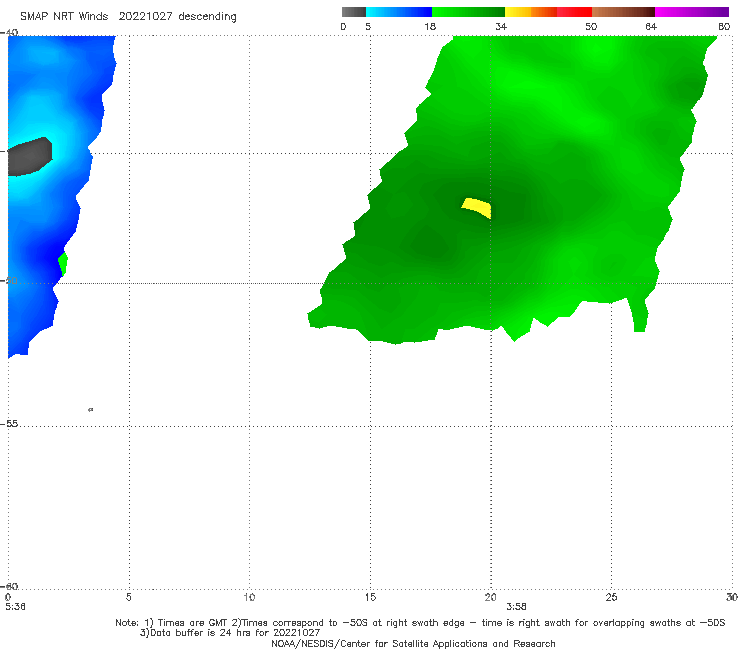Click the red segment of the color bar
The image size is (740, 650).
pos(574,12)
